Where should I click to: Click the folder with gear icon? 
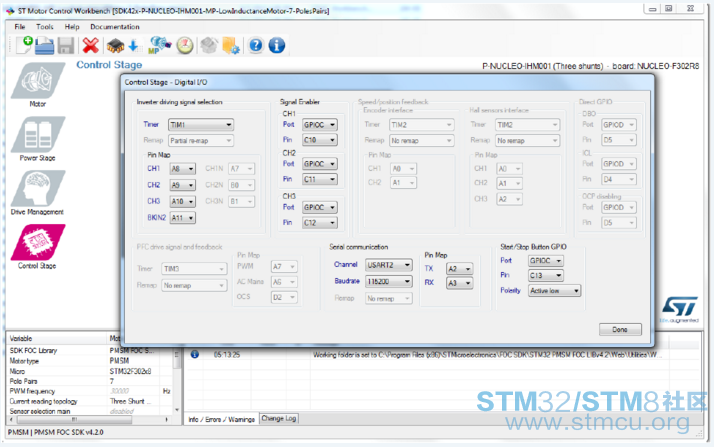231,46
